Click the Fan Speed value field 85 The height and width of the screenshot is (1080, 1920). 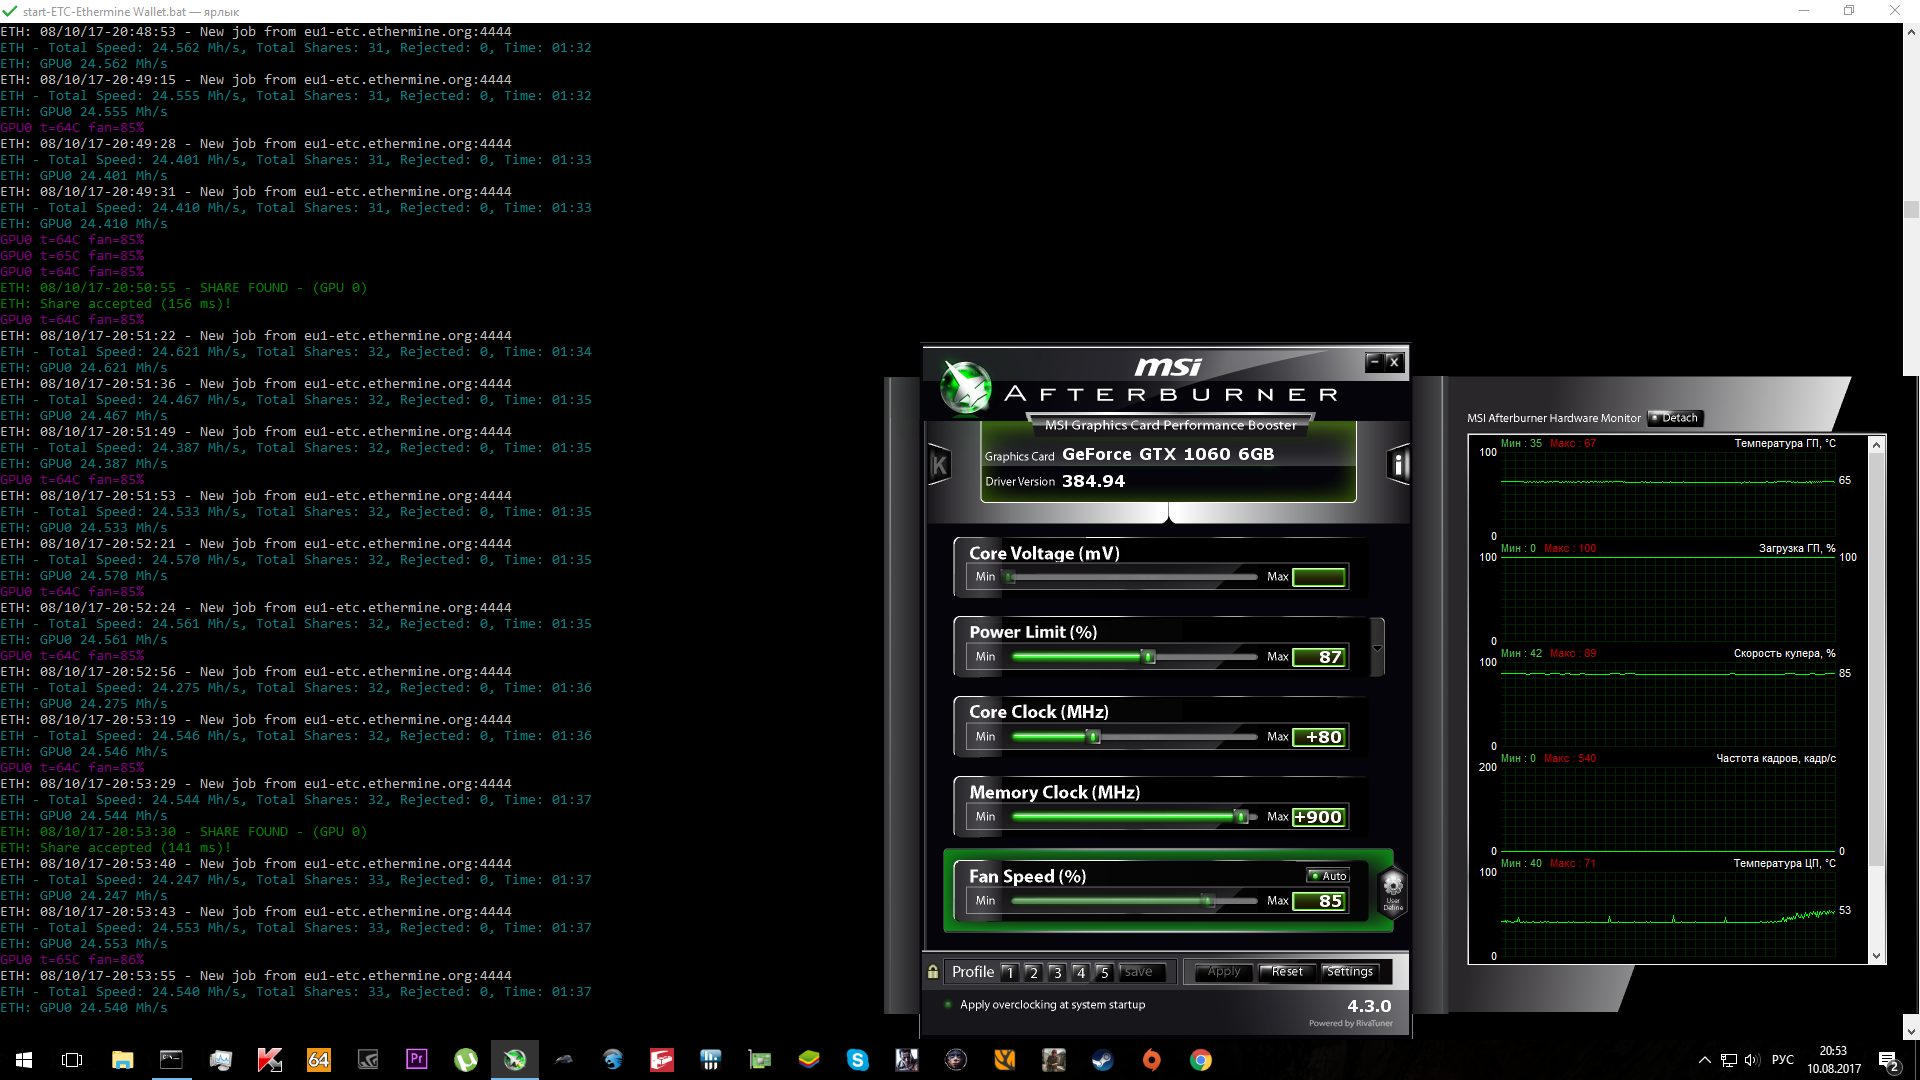click(x=1319, y=901)
